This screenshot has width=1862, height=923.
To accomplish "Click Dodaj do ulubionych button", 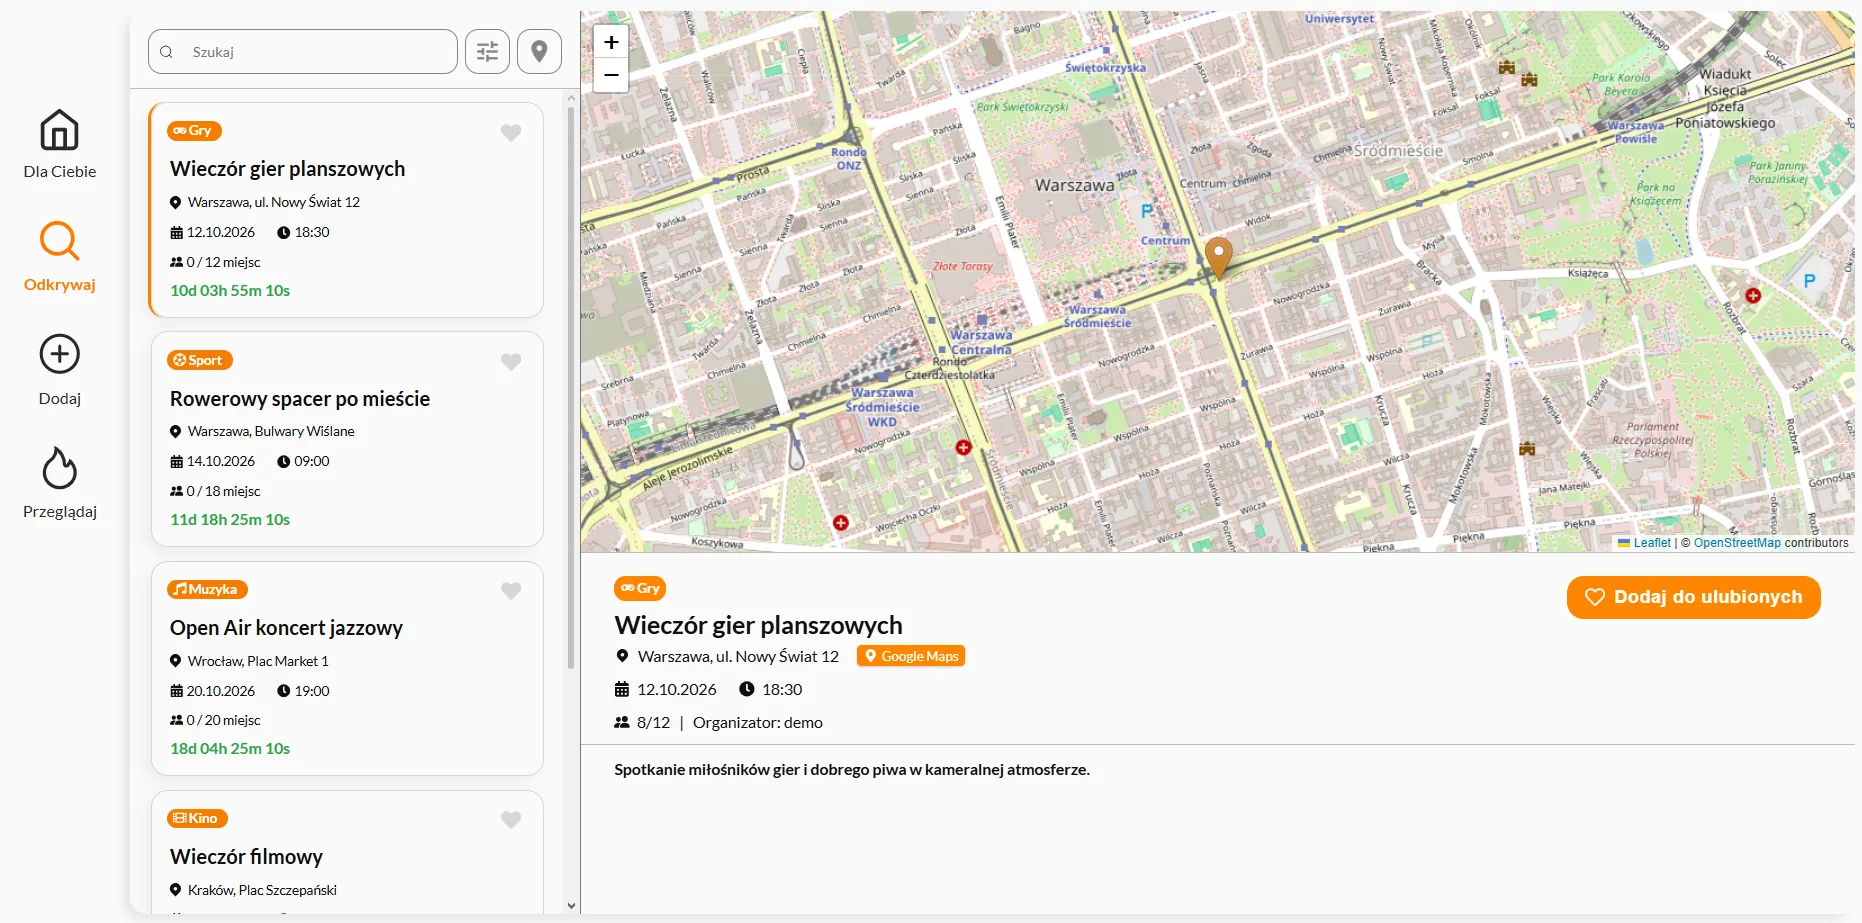I will [1693, 597].
